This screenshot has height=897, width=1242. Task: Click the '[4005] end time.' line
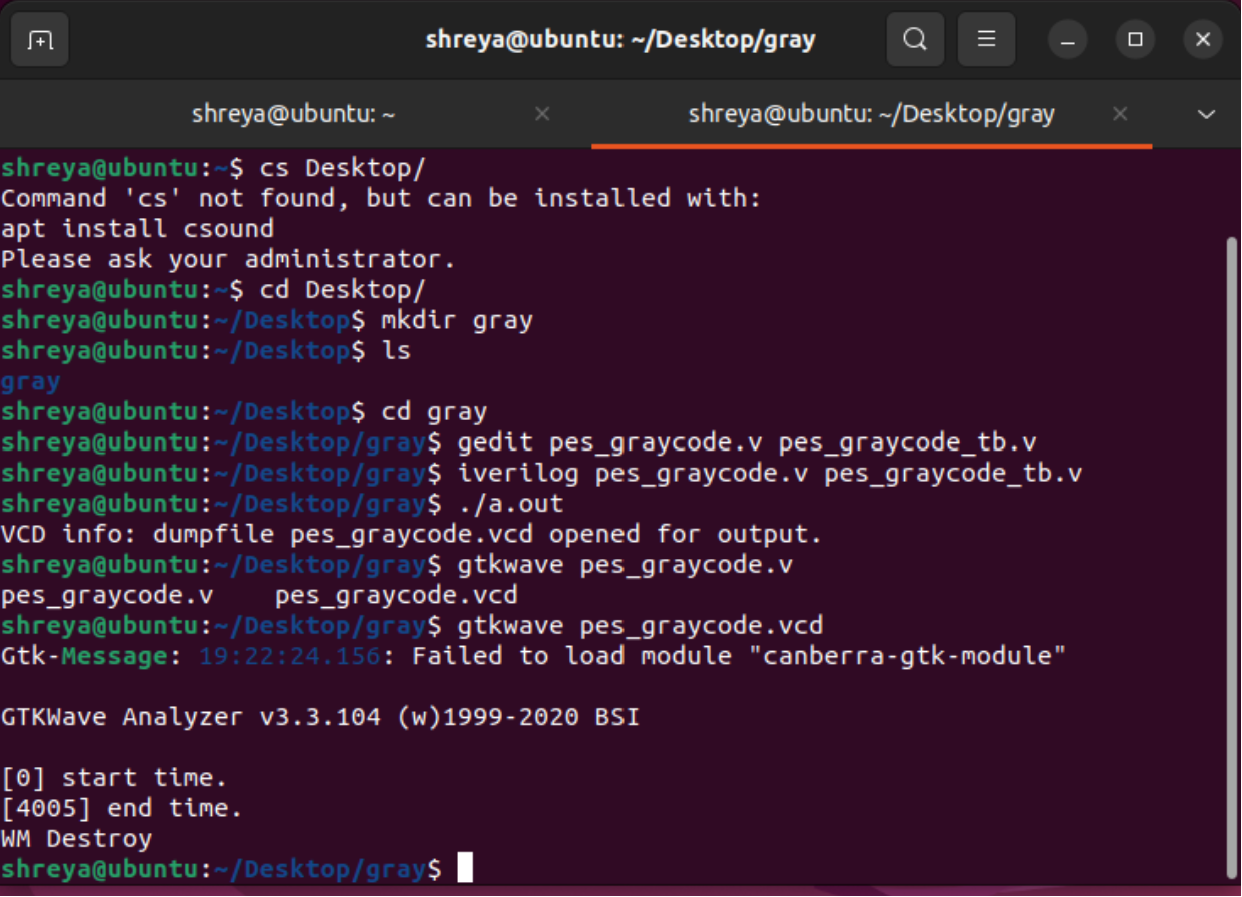coord(122,808)
